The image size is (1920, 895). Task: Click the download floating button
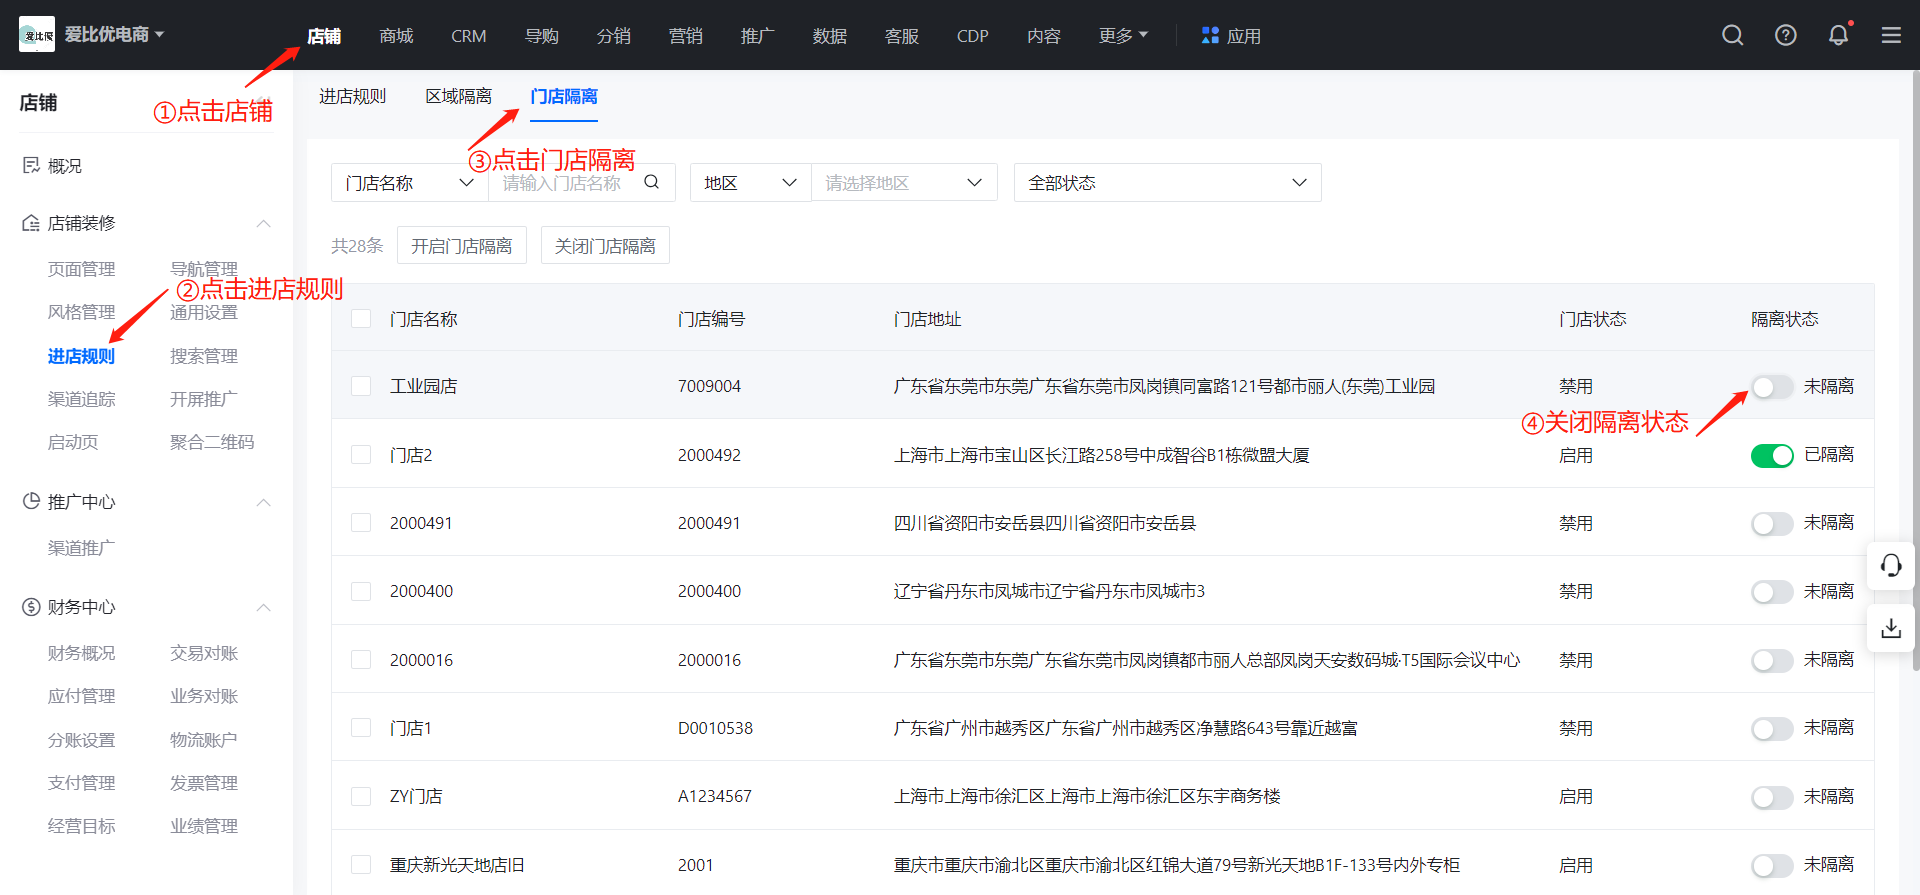[1891, 628]
